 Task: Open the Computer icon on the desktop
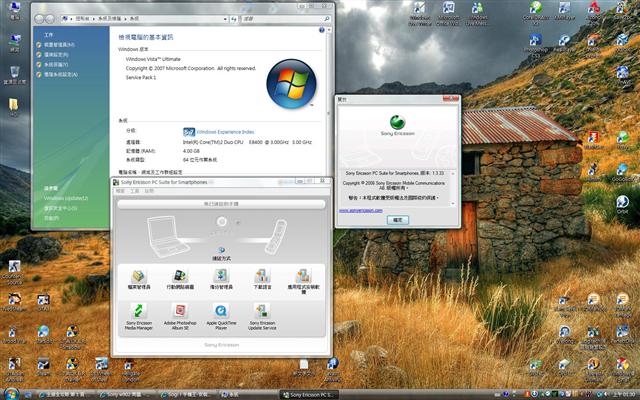click(x=14, y=11)
